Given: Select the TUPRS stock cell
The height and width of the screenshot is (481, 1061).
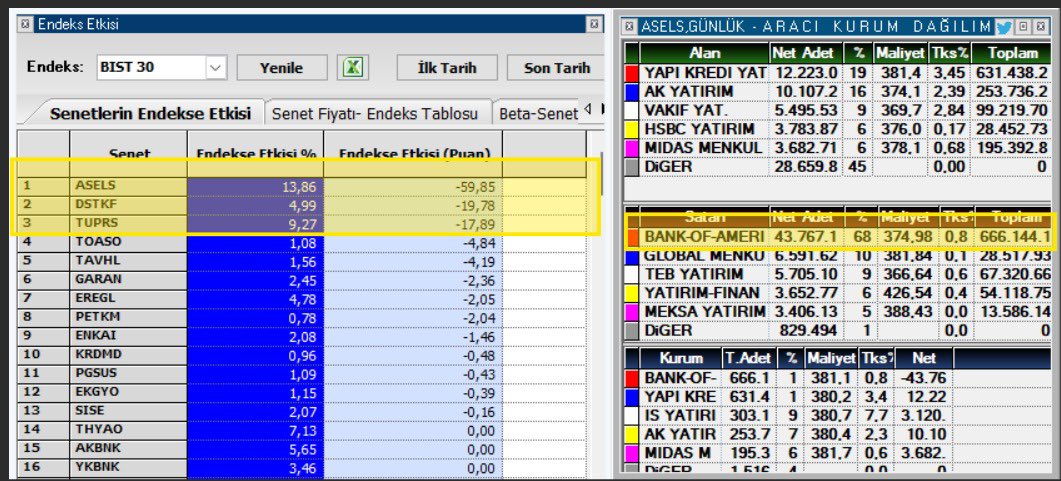Looking at the screenshot, I should point(129,223).
